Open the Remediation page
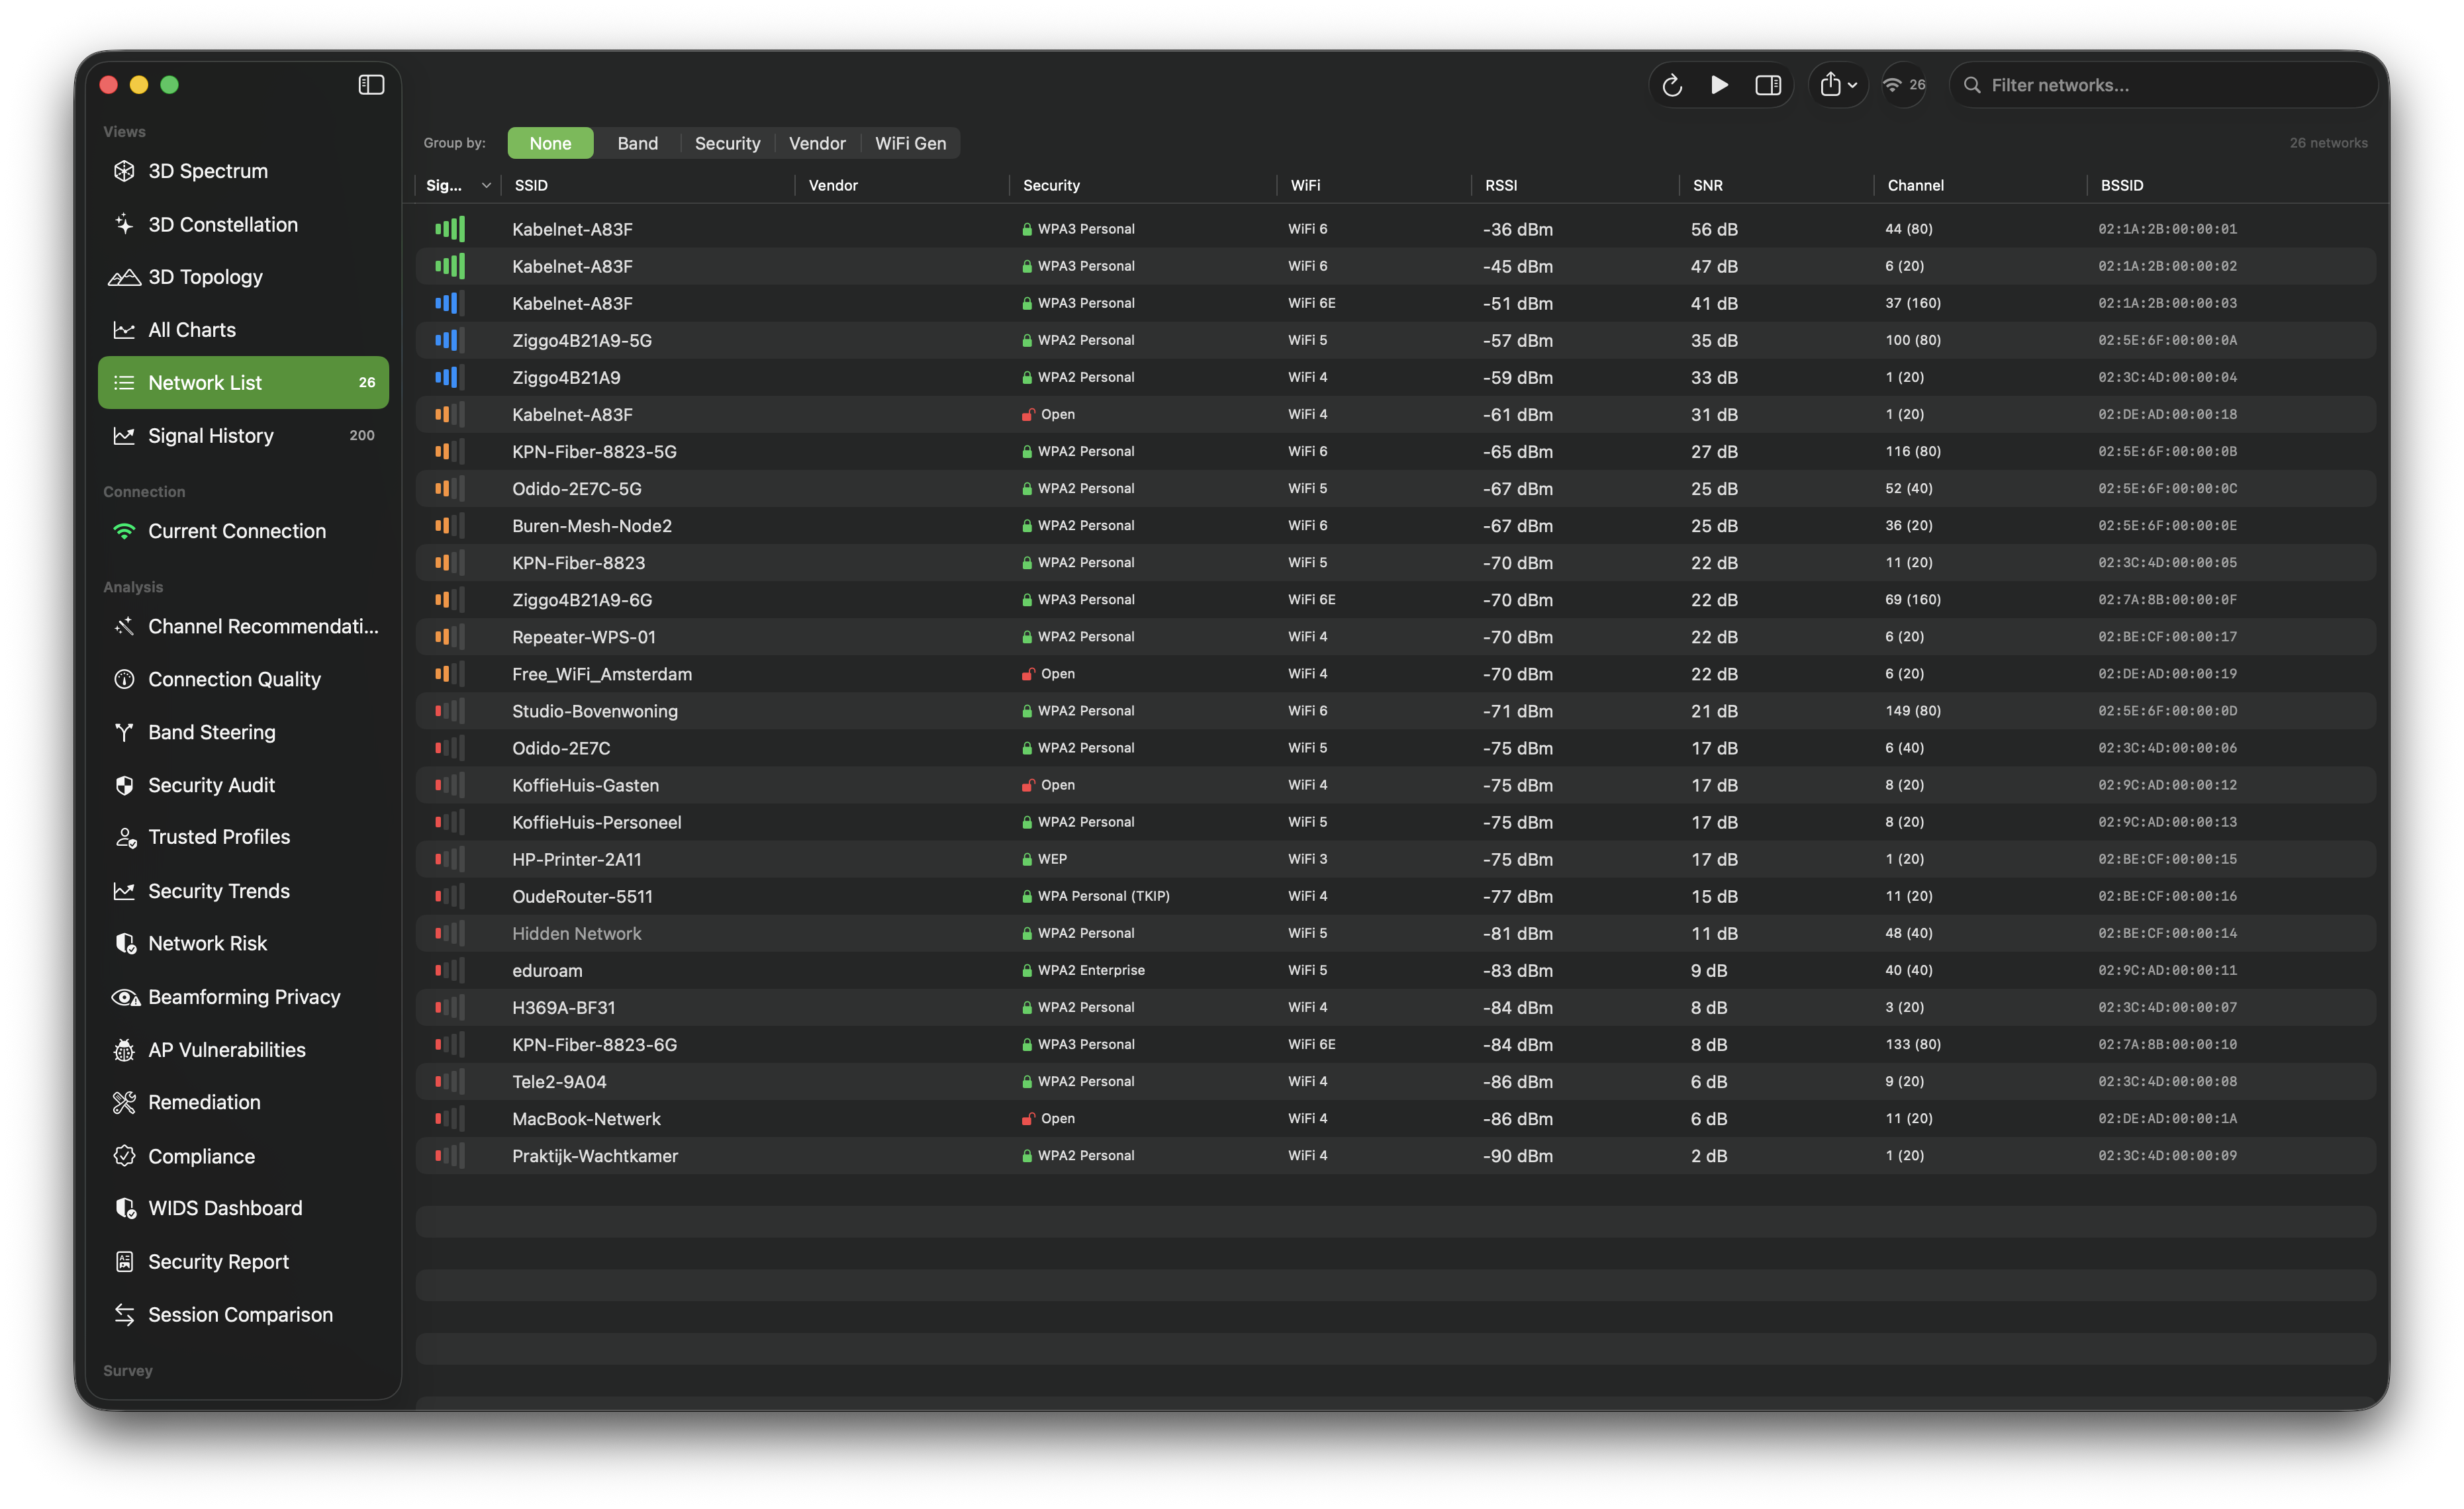Screen dimensions: 2464x1509 point(243,1102)
